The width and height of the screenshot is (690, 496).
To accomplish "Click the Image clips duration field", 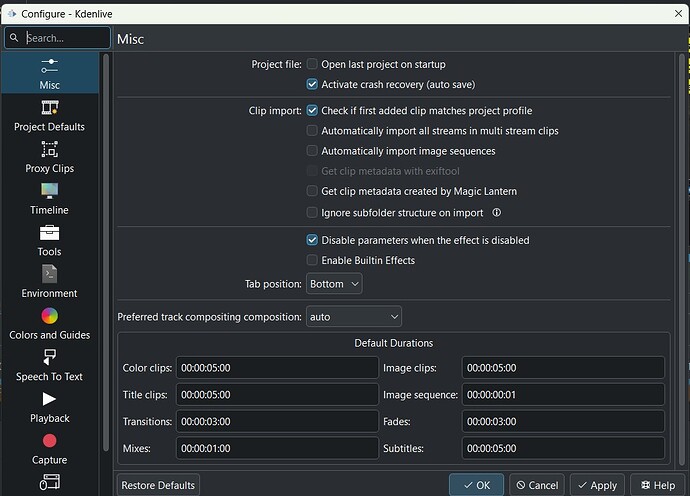I will coord(563,367).
